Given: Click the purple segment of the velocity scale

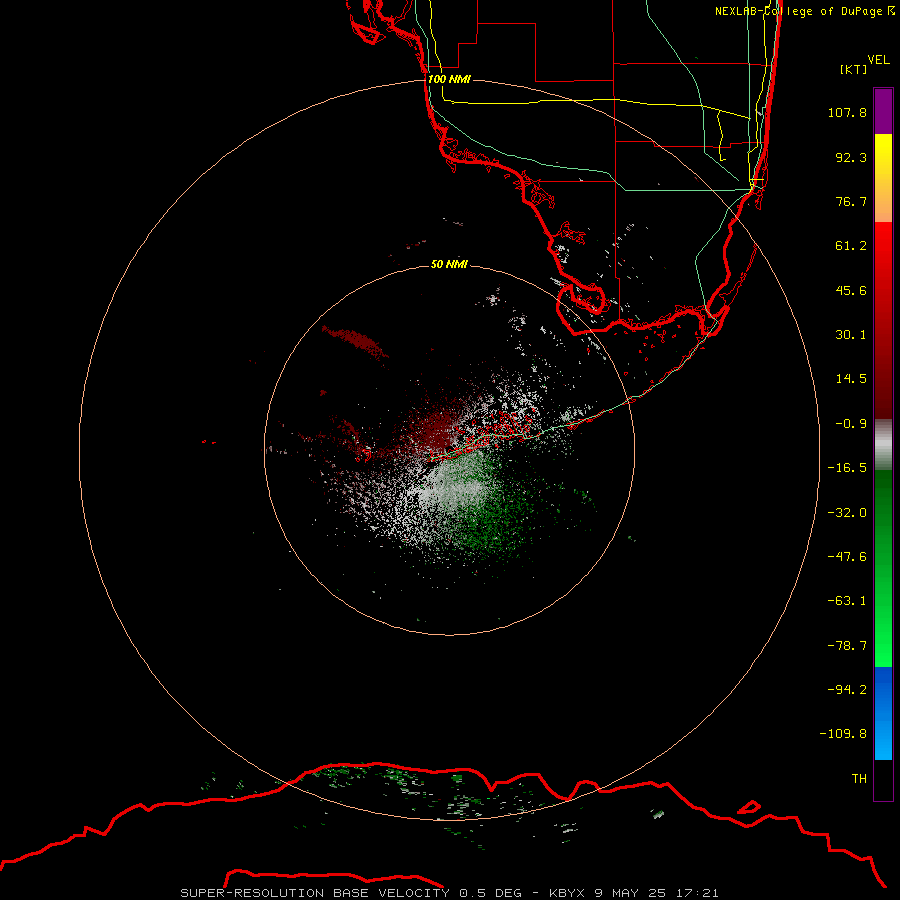Looking at the screenshot, I should click(x=883, y=111).
